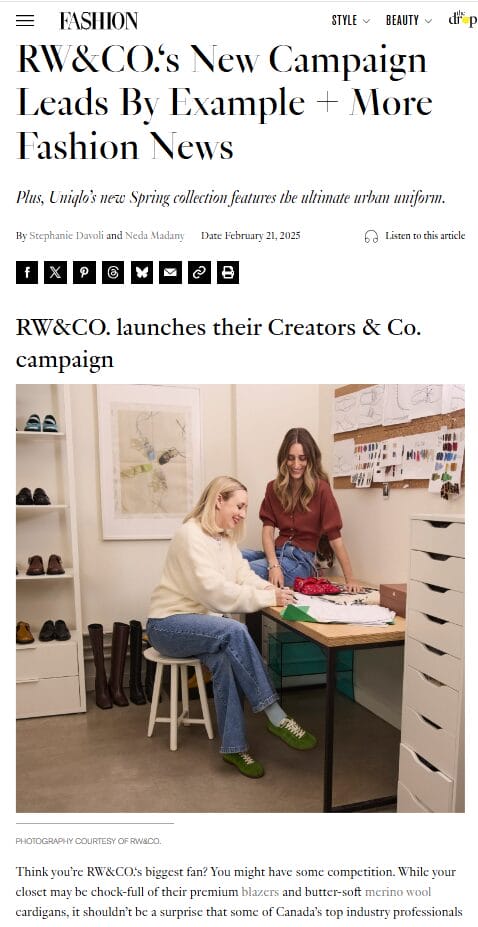Open the hamburger navigation menu
This screenshot has height=927, width=478.
25,21
